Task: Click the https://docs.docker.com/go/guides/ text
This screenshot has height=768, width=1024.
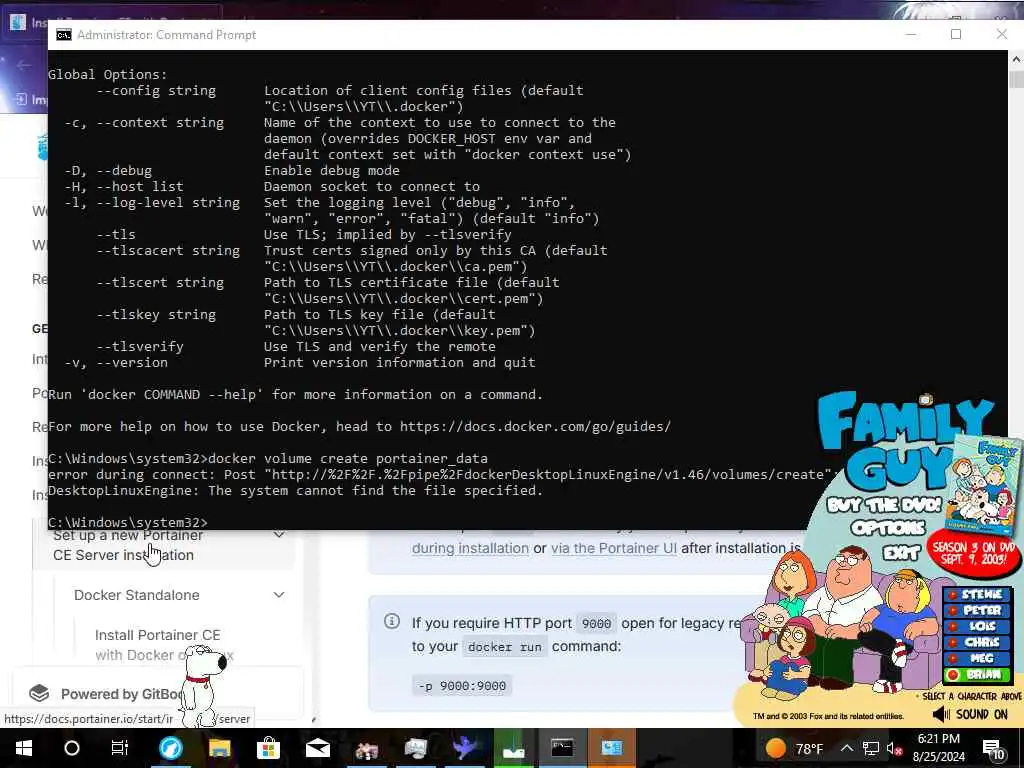Action: pos(536,426)
